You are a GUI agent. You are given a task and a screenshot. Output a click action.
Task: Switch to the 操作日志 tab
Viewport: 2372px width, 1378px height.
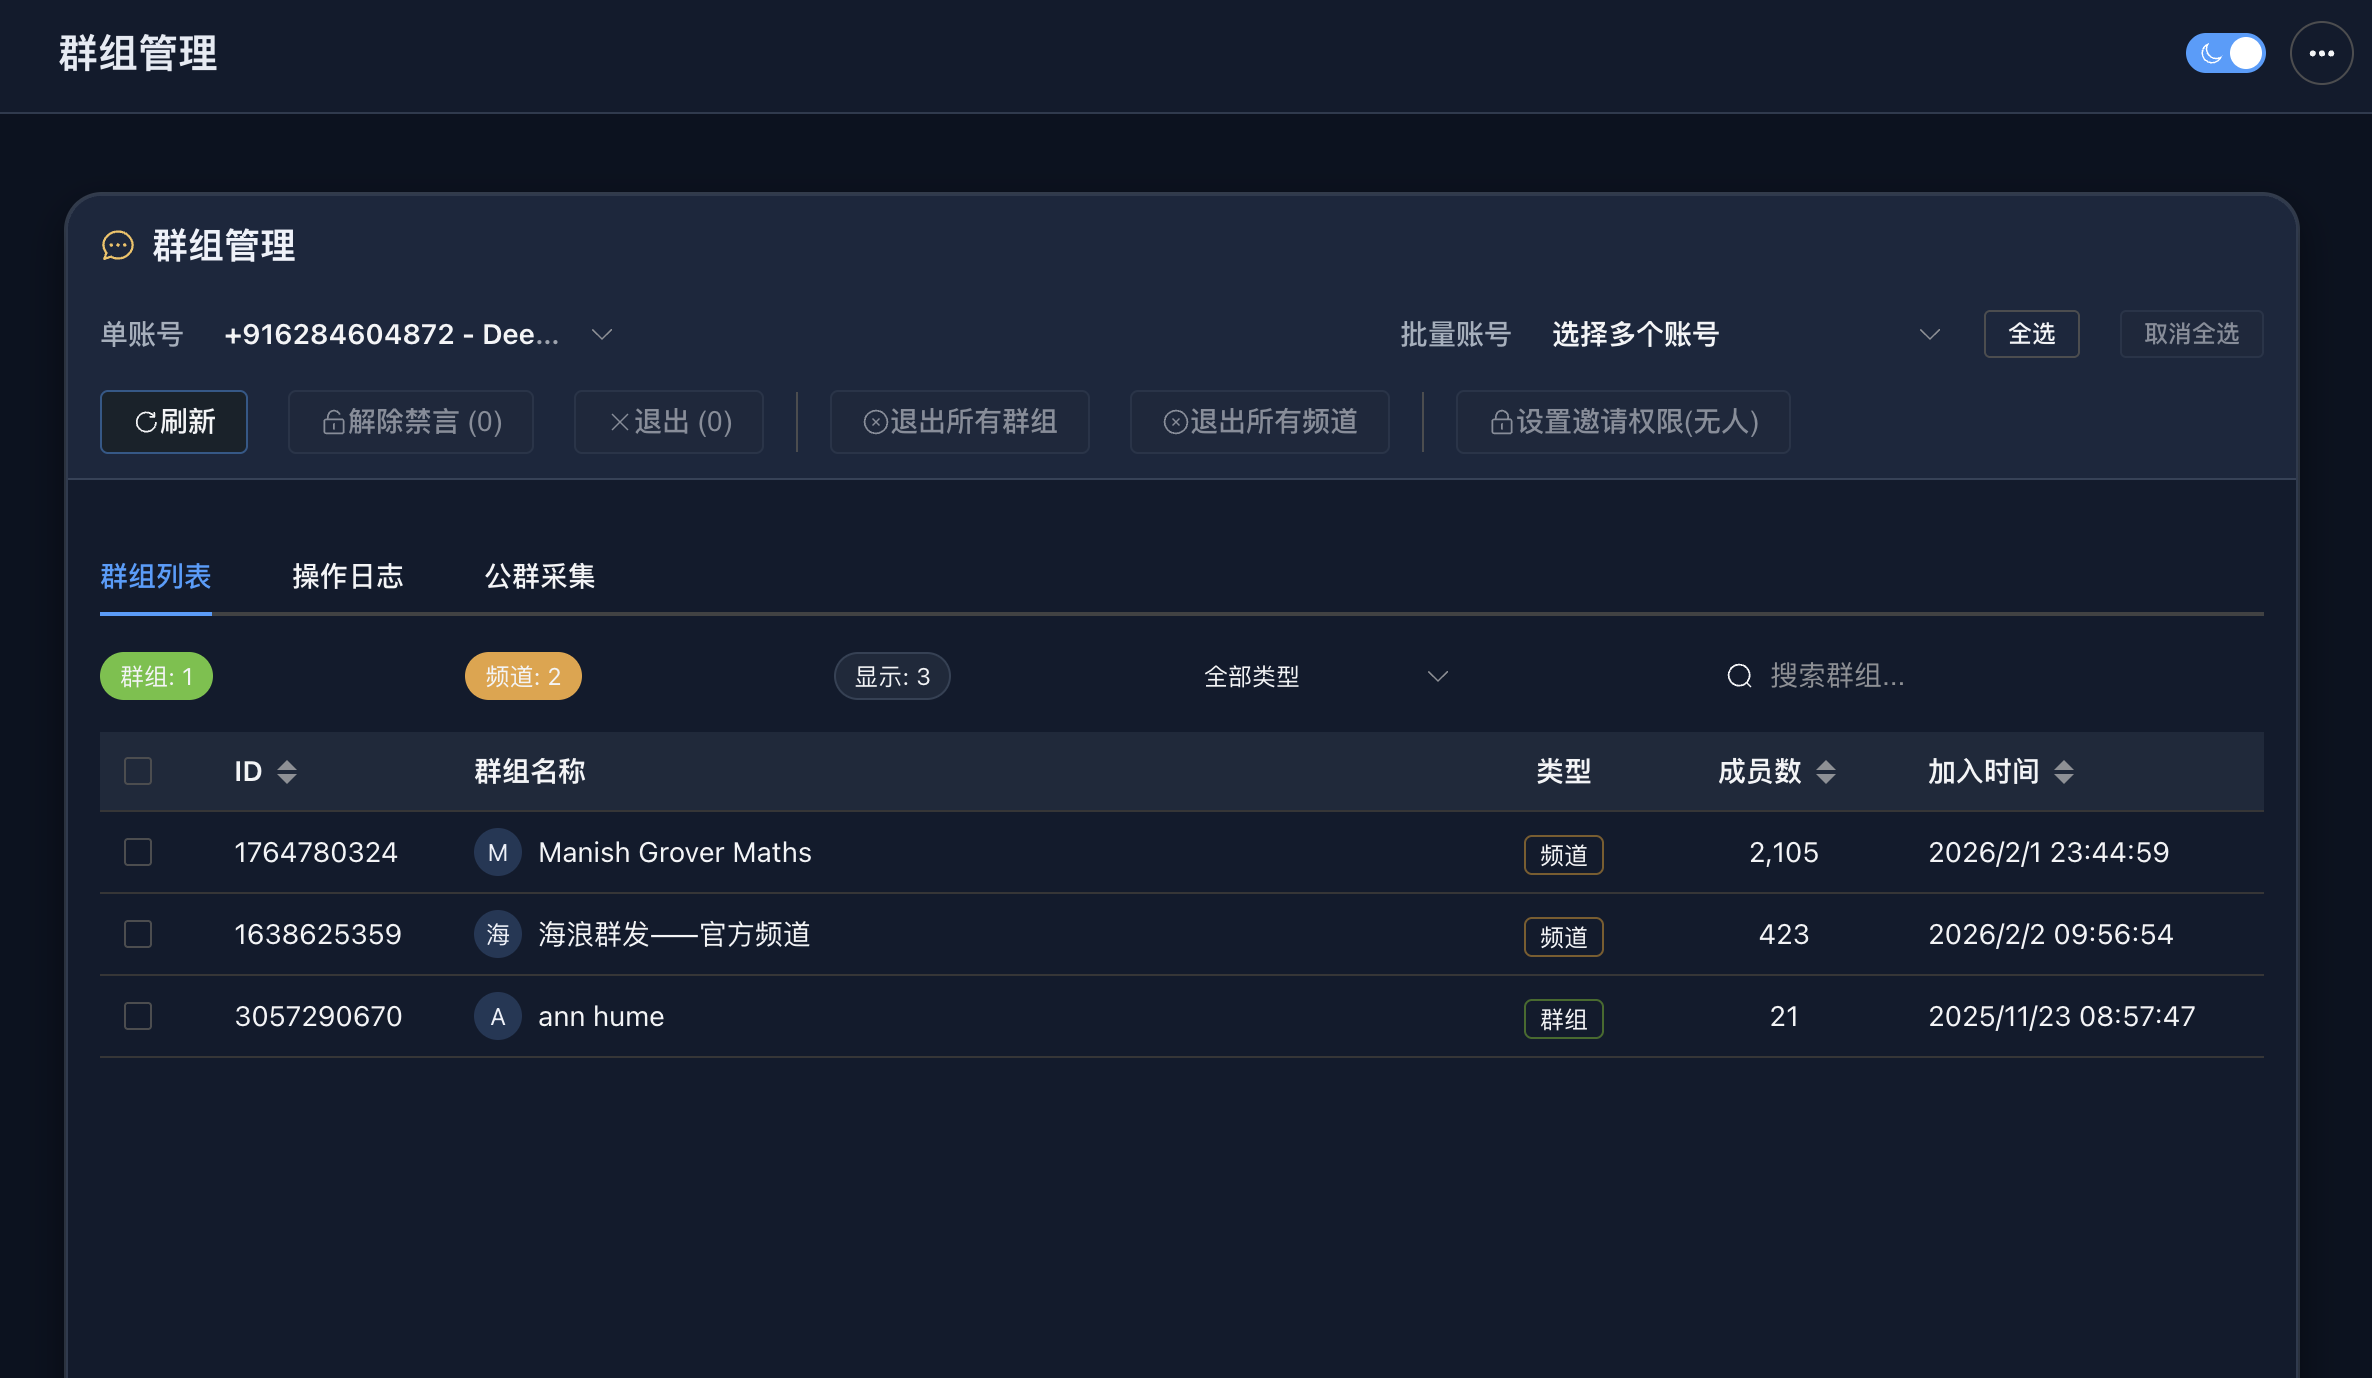pyautogui.click(x=347, y=576)
